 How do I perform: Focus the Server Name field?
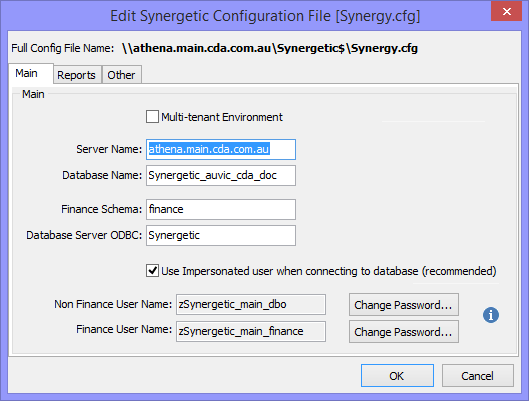221,149
